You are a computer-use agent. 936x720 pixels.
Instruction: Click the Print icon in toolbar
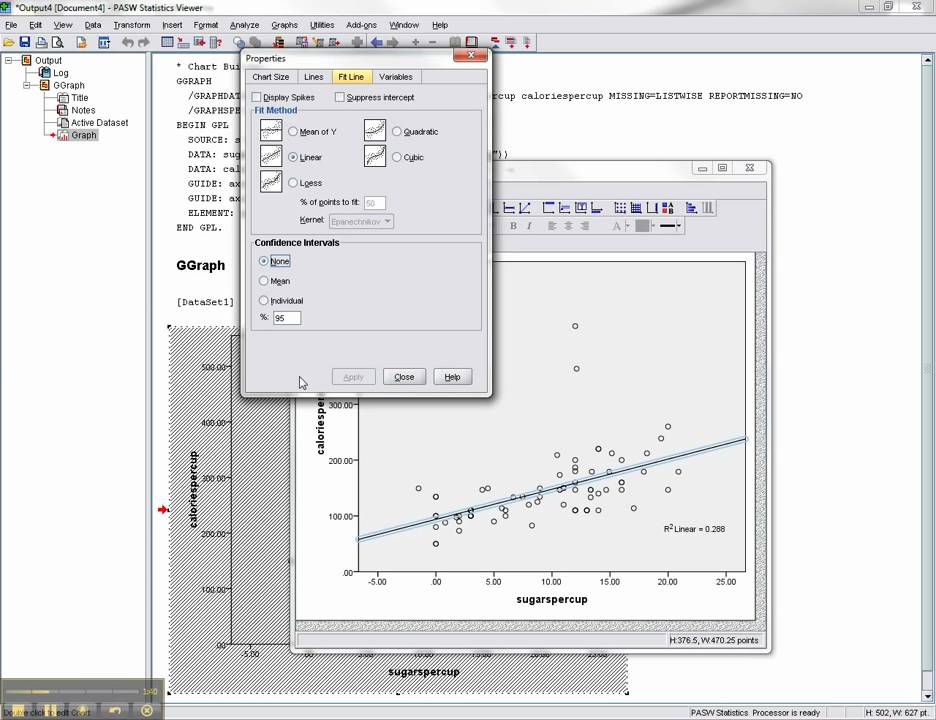pyautogui.click(x=41, y=42)
